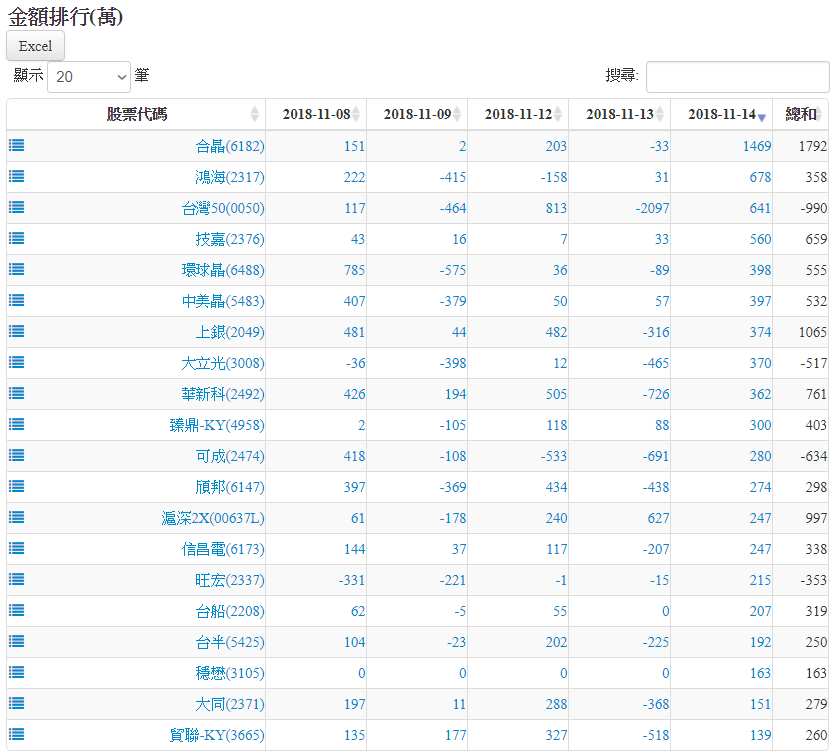
Task: Open the 上銀(2049) stock link
Action: click(x=229, y=332)
